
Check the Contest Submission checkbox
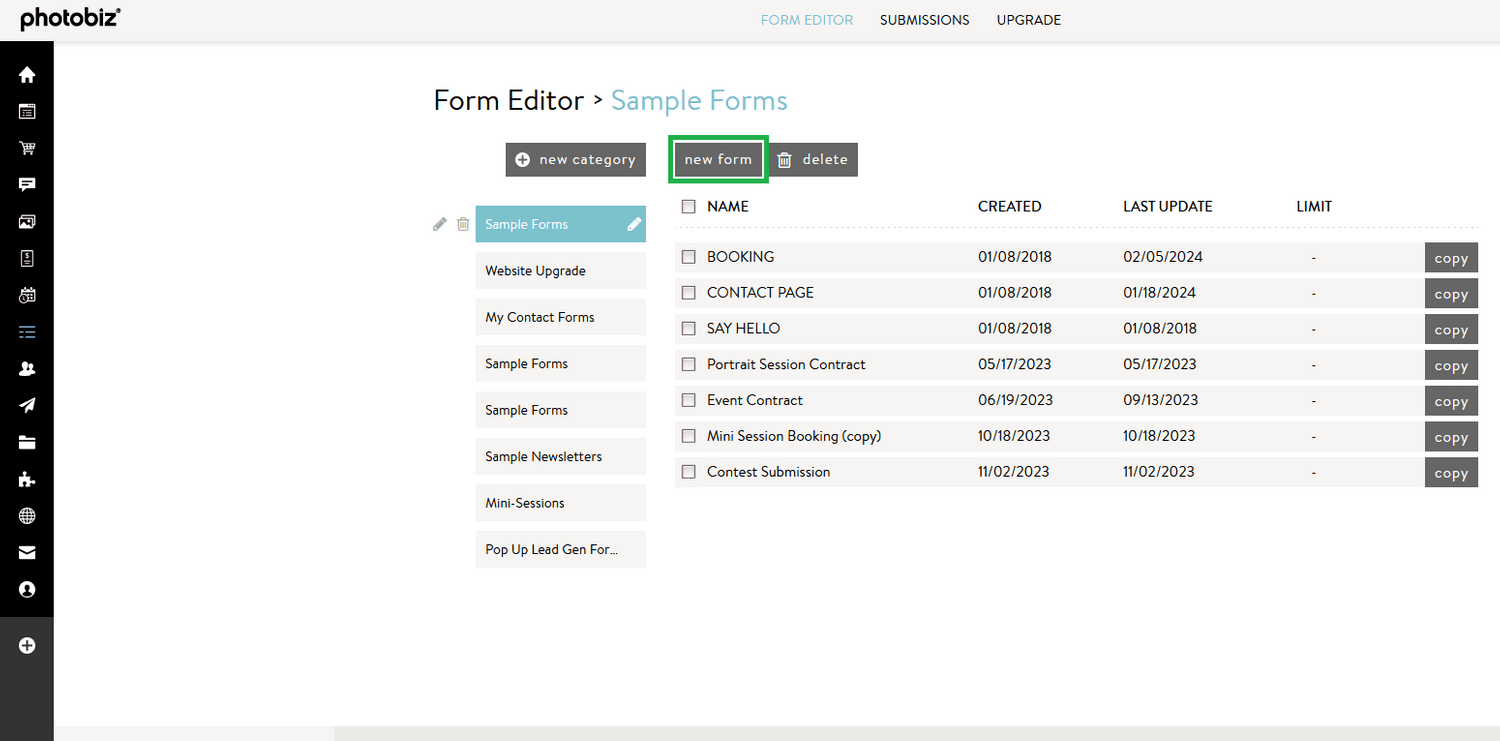pos(688,472)
